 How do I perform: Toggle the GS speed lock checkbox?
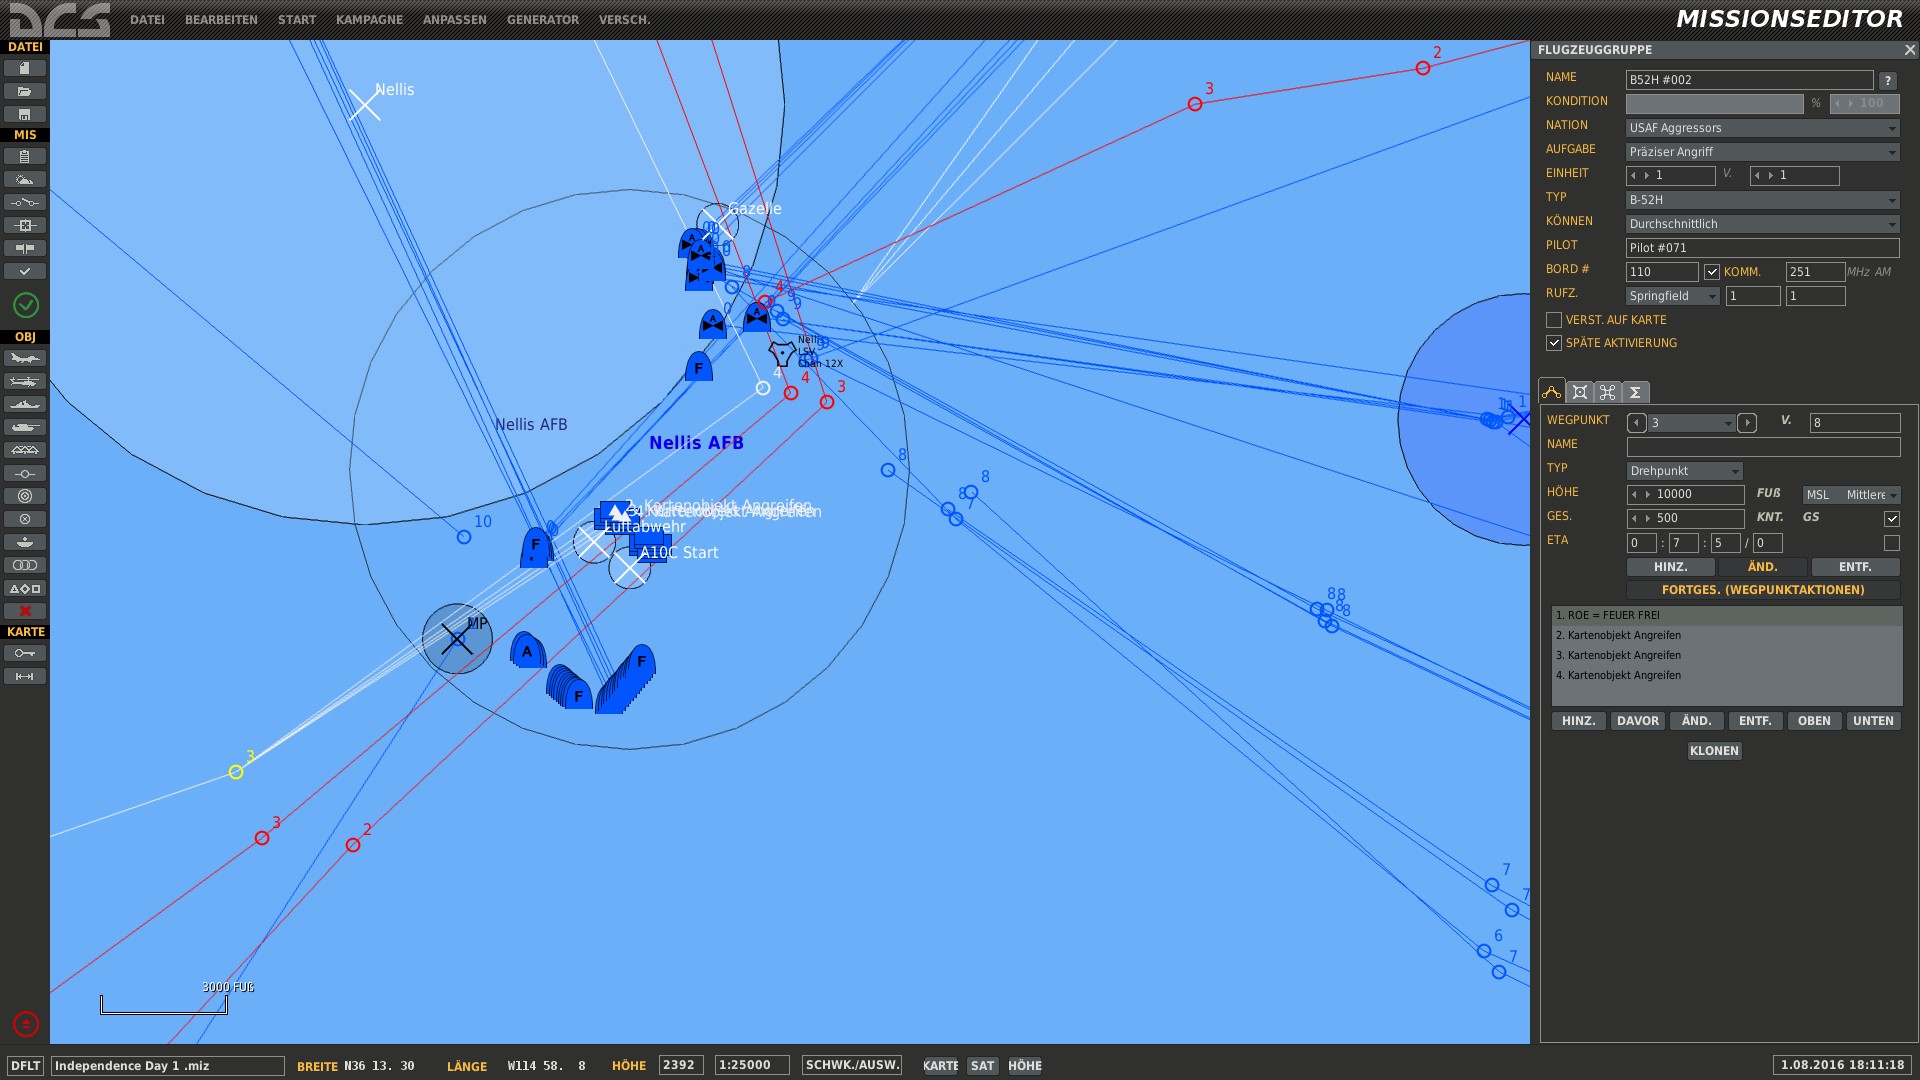pyautogui.click(x=1892, y=519)
